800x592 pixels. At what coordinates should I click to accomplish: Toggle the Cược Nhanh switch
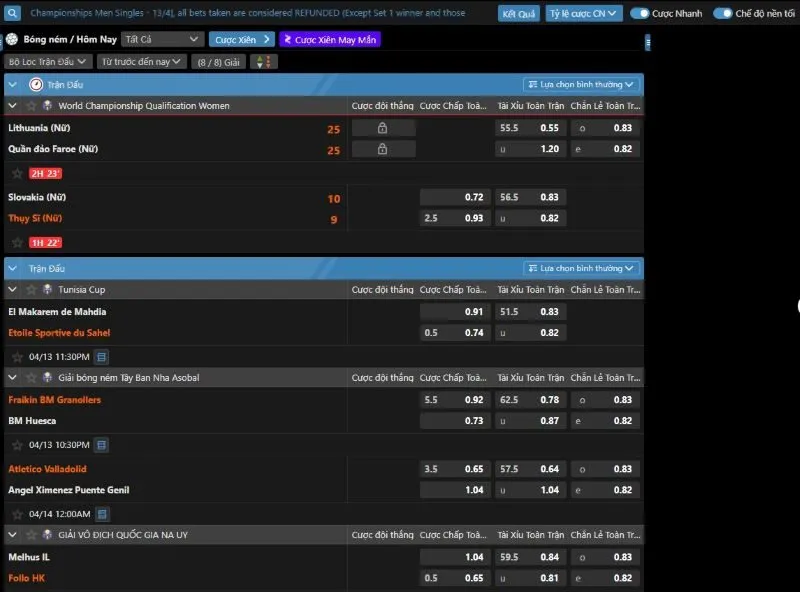[x=640, y=14]
